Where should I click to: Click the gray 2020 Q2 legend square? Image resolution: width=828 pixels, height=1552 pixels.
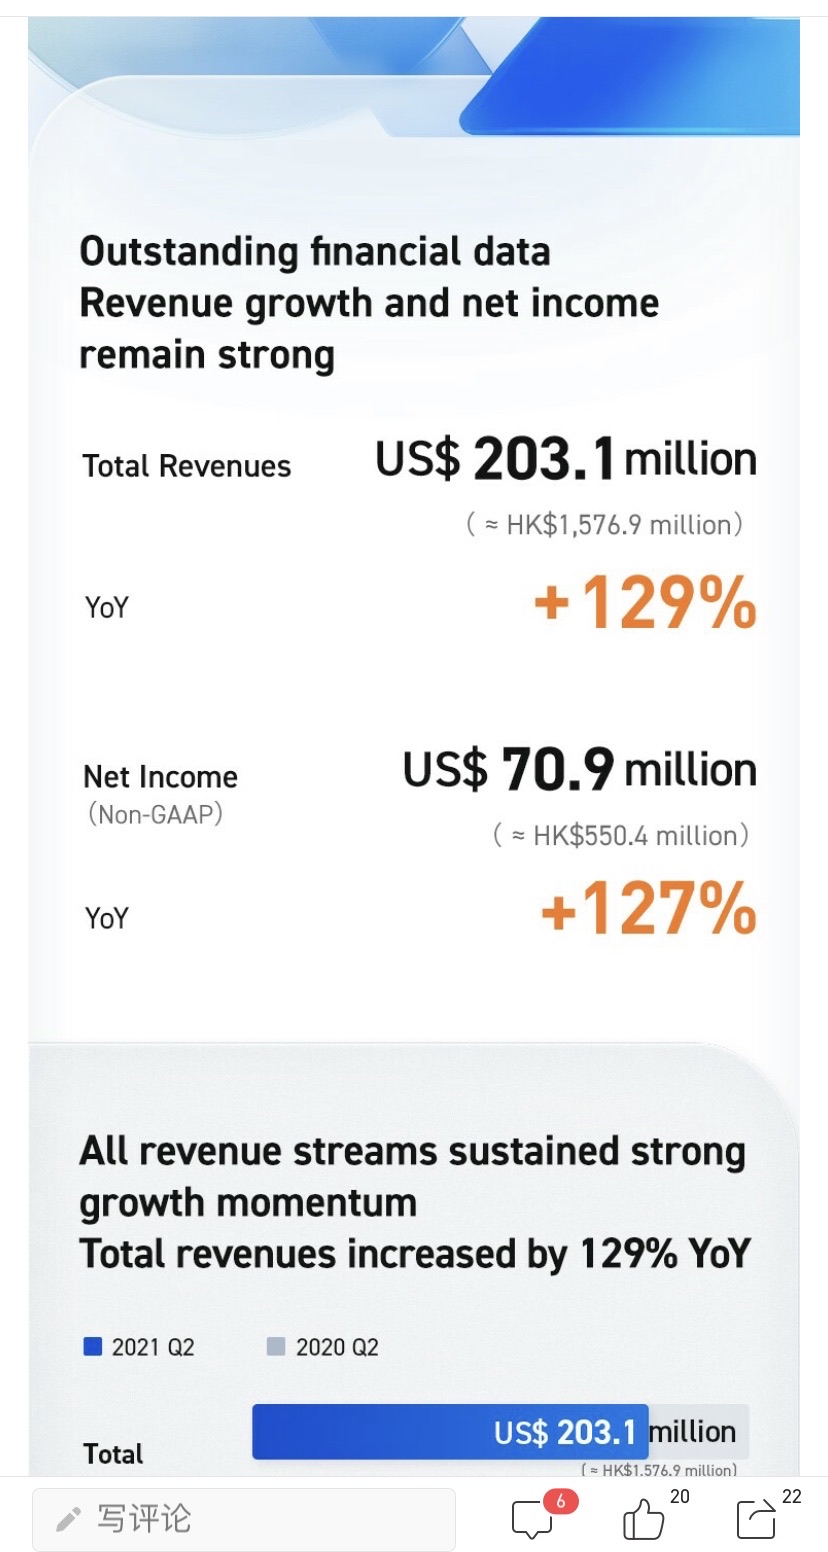(x=277, y=1347)
